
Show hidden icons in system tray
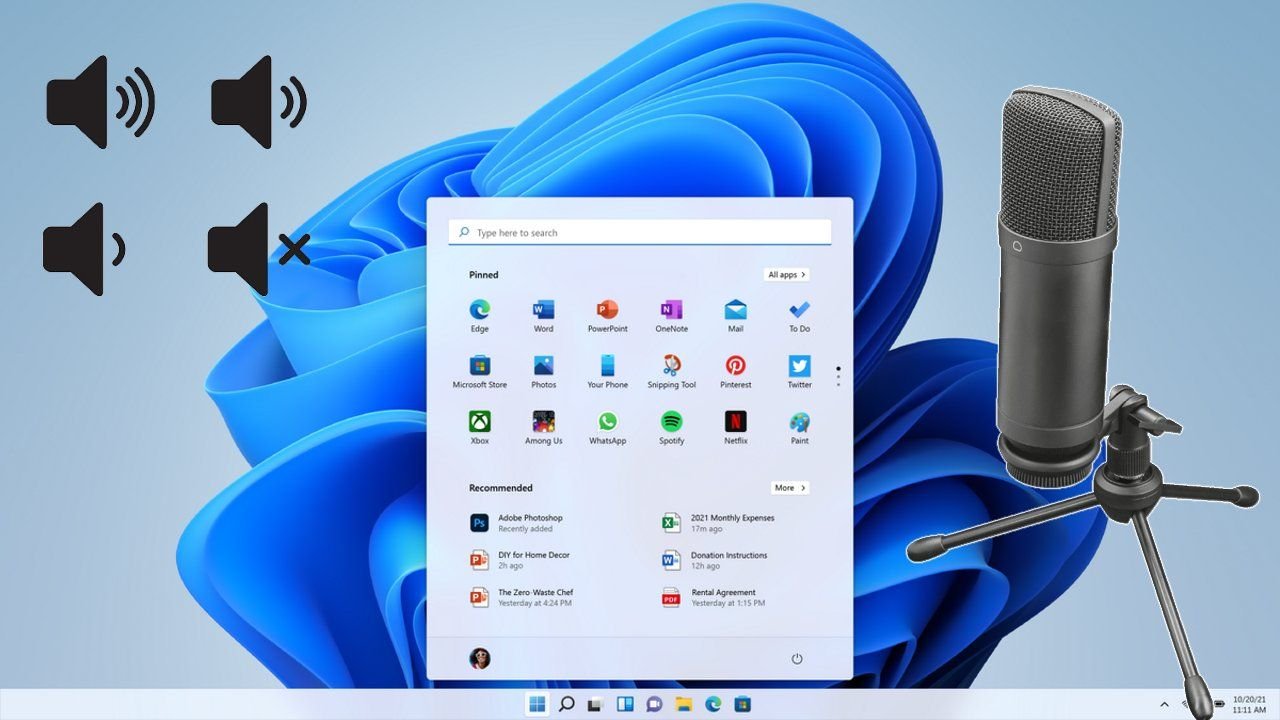tap(1164, 704)
